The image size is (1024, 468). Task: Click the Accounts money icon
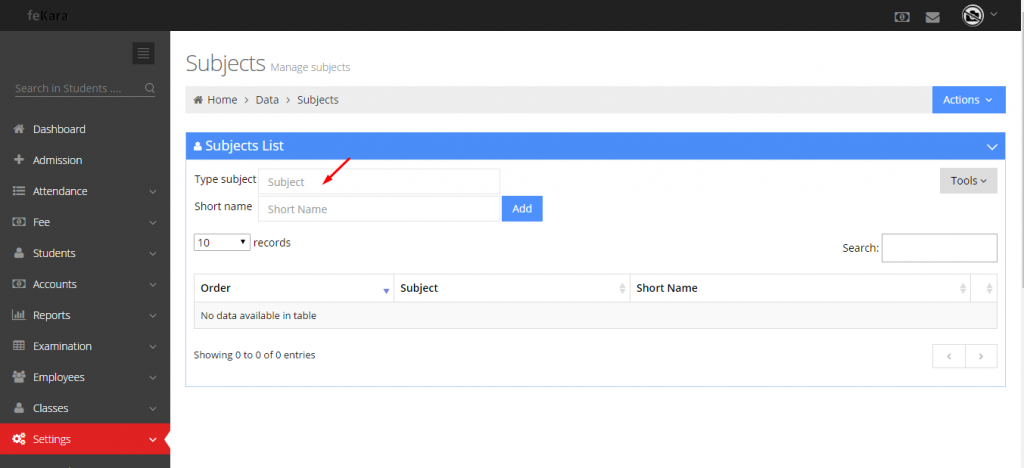[19, 284]
